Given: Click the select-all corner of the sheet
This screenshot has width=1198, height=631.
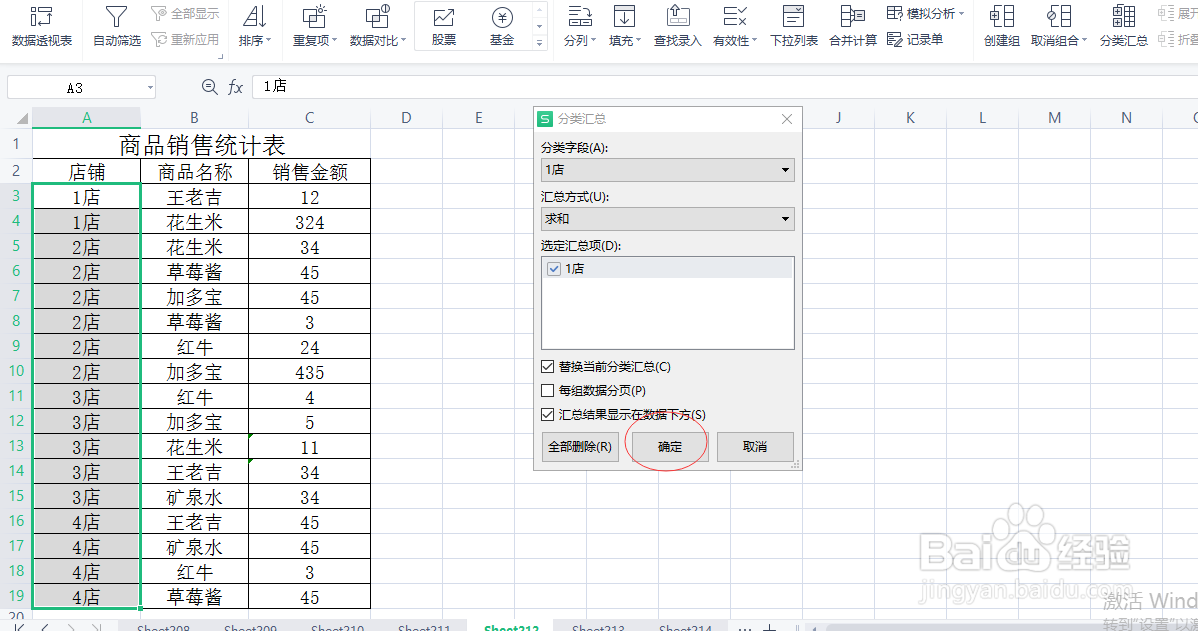Looking at the screenshot, I should coord(22,118).
